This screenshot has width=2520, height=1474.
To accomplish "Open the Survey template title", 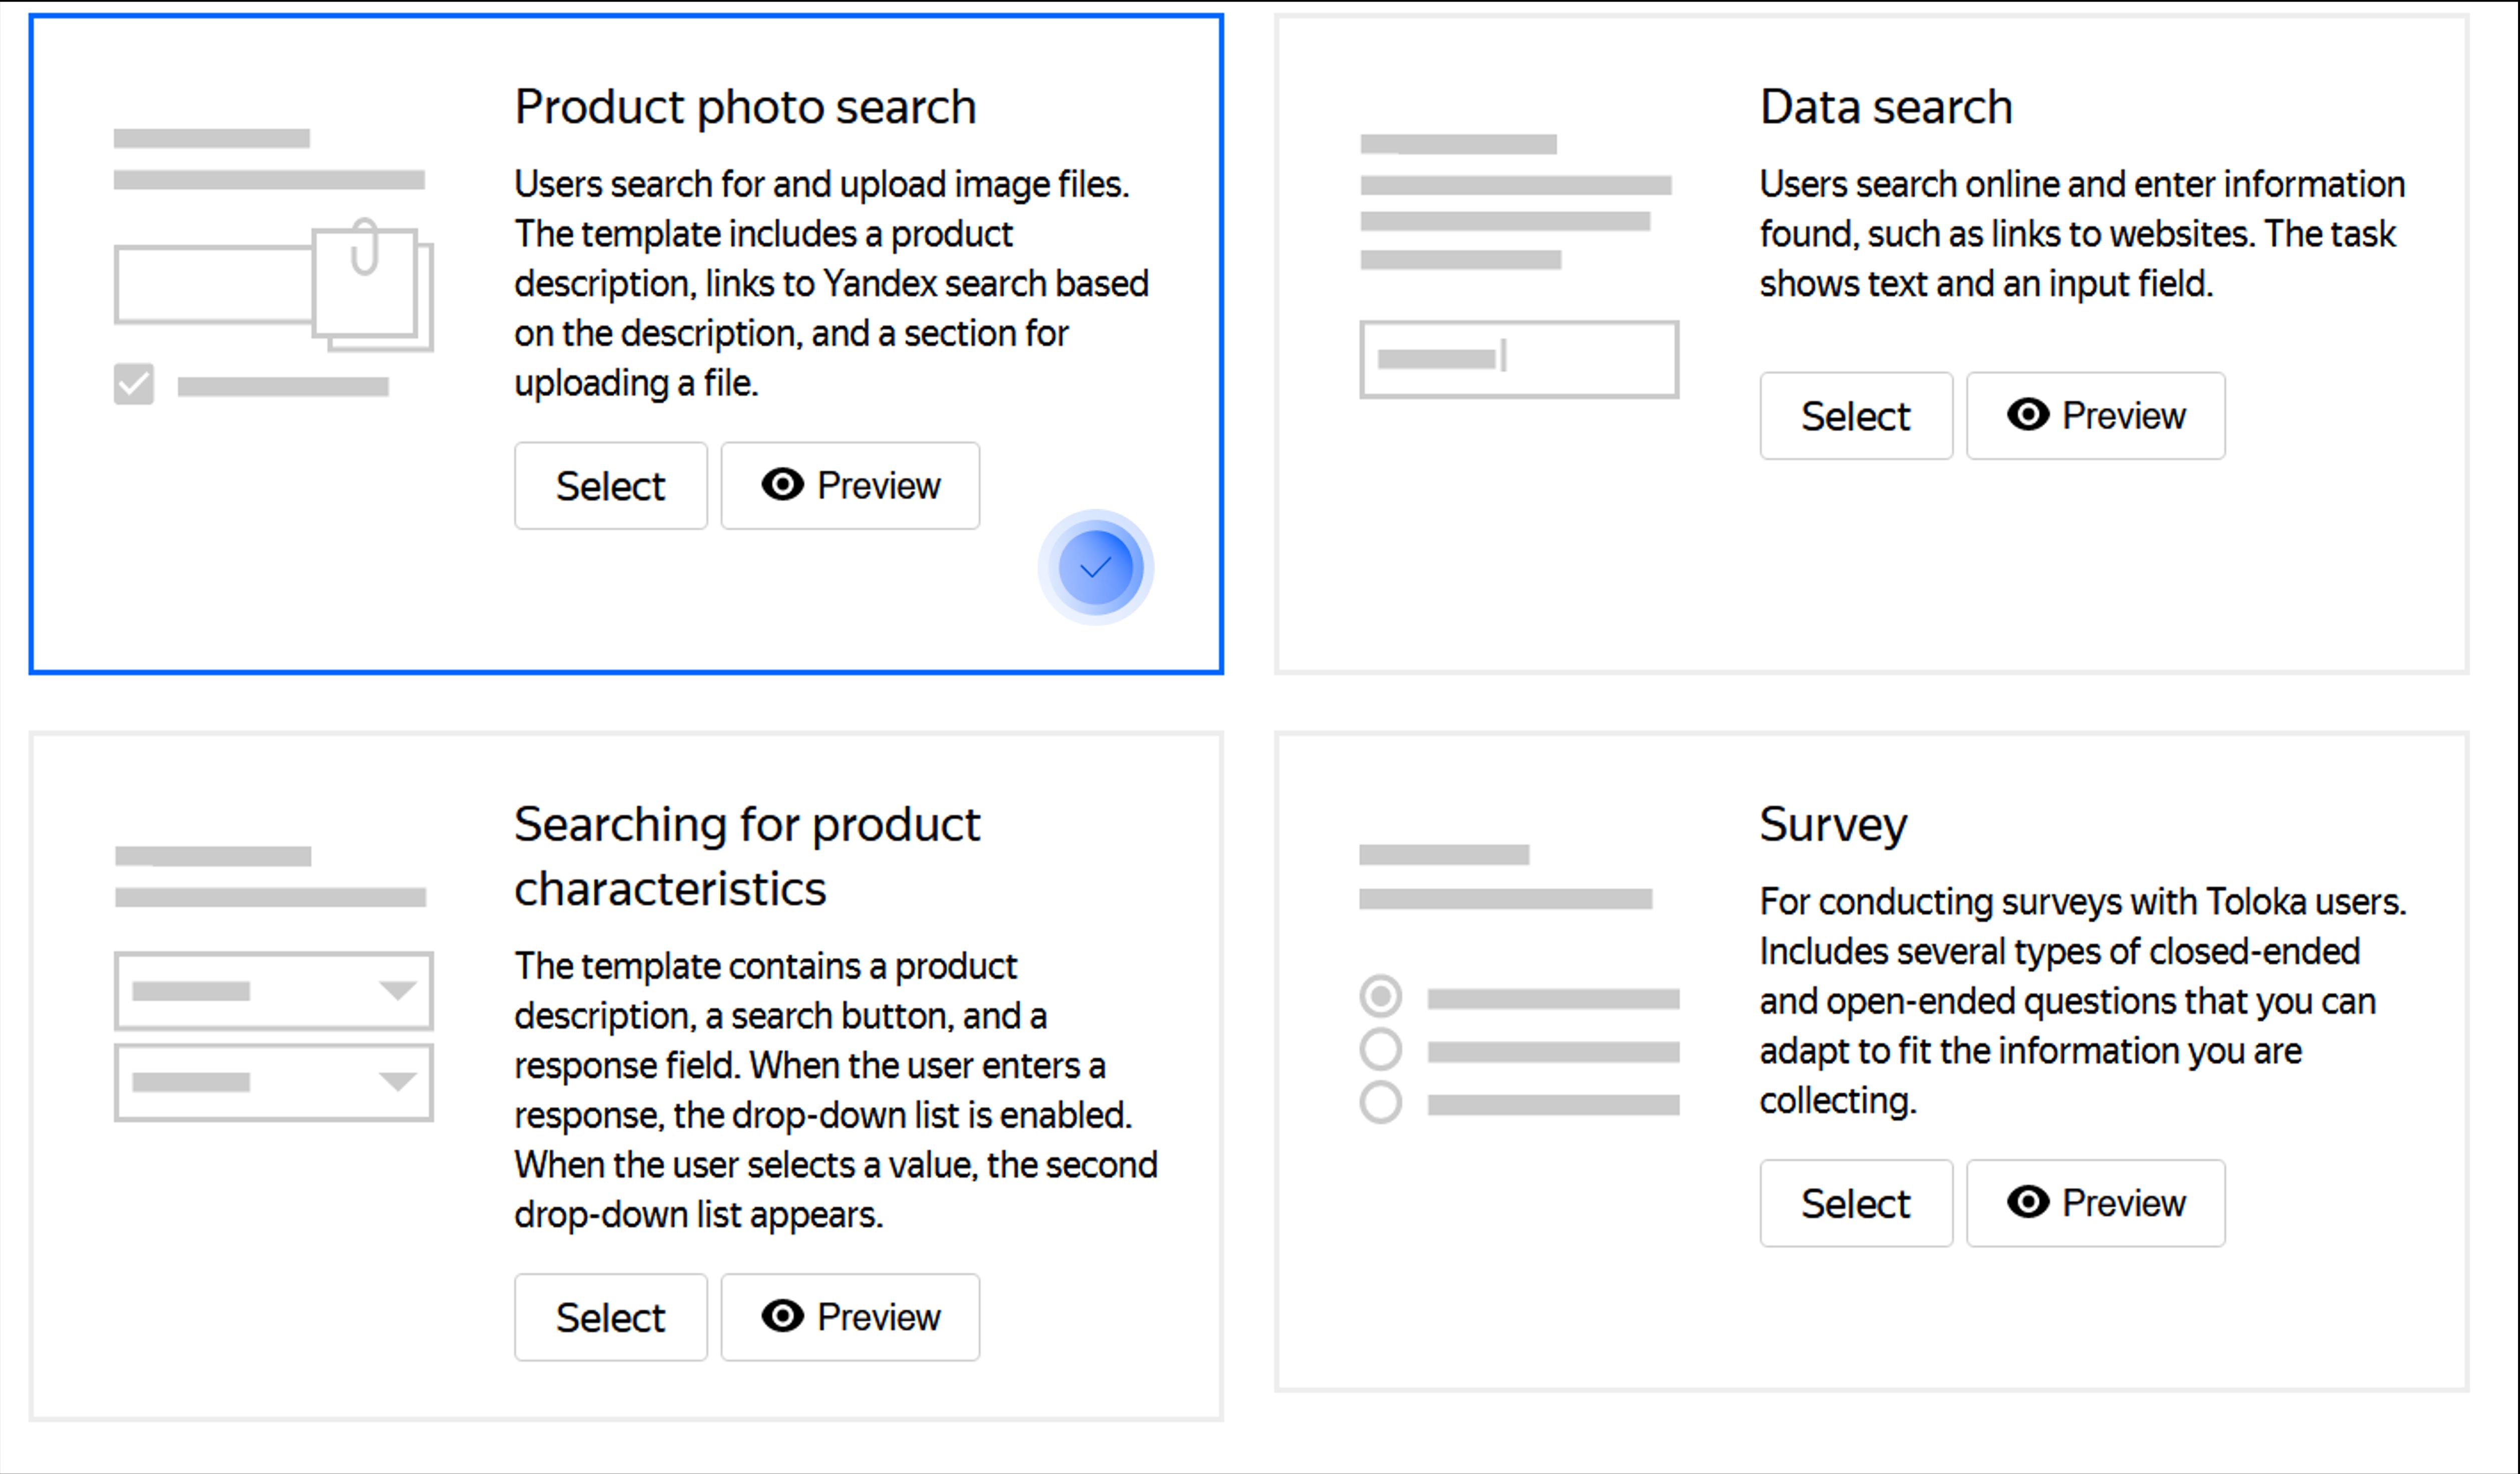I will point(1833,825).
